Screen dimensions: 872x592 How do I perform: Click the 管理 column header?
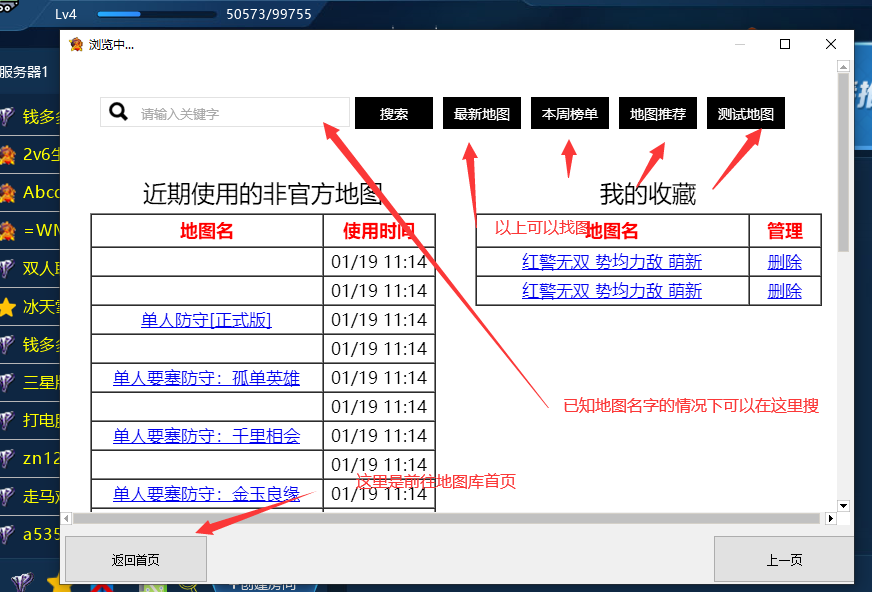coord(785,231)
